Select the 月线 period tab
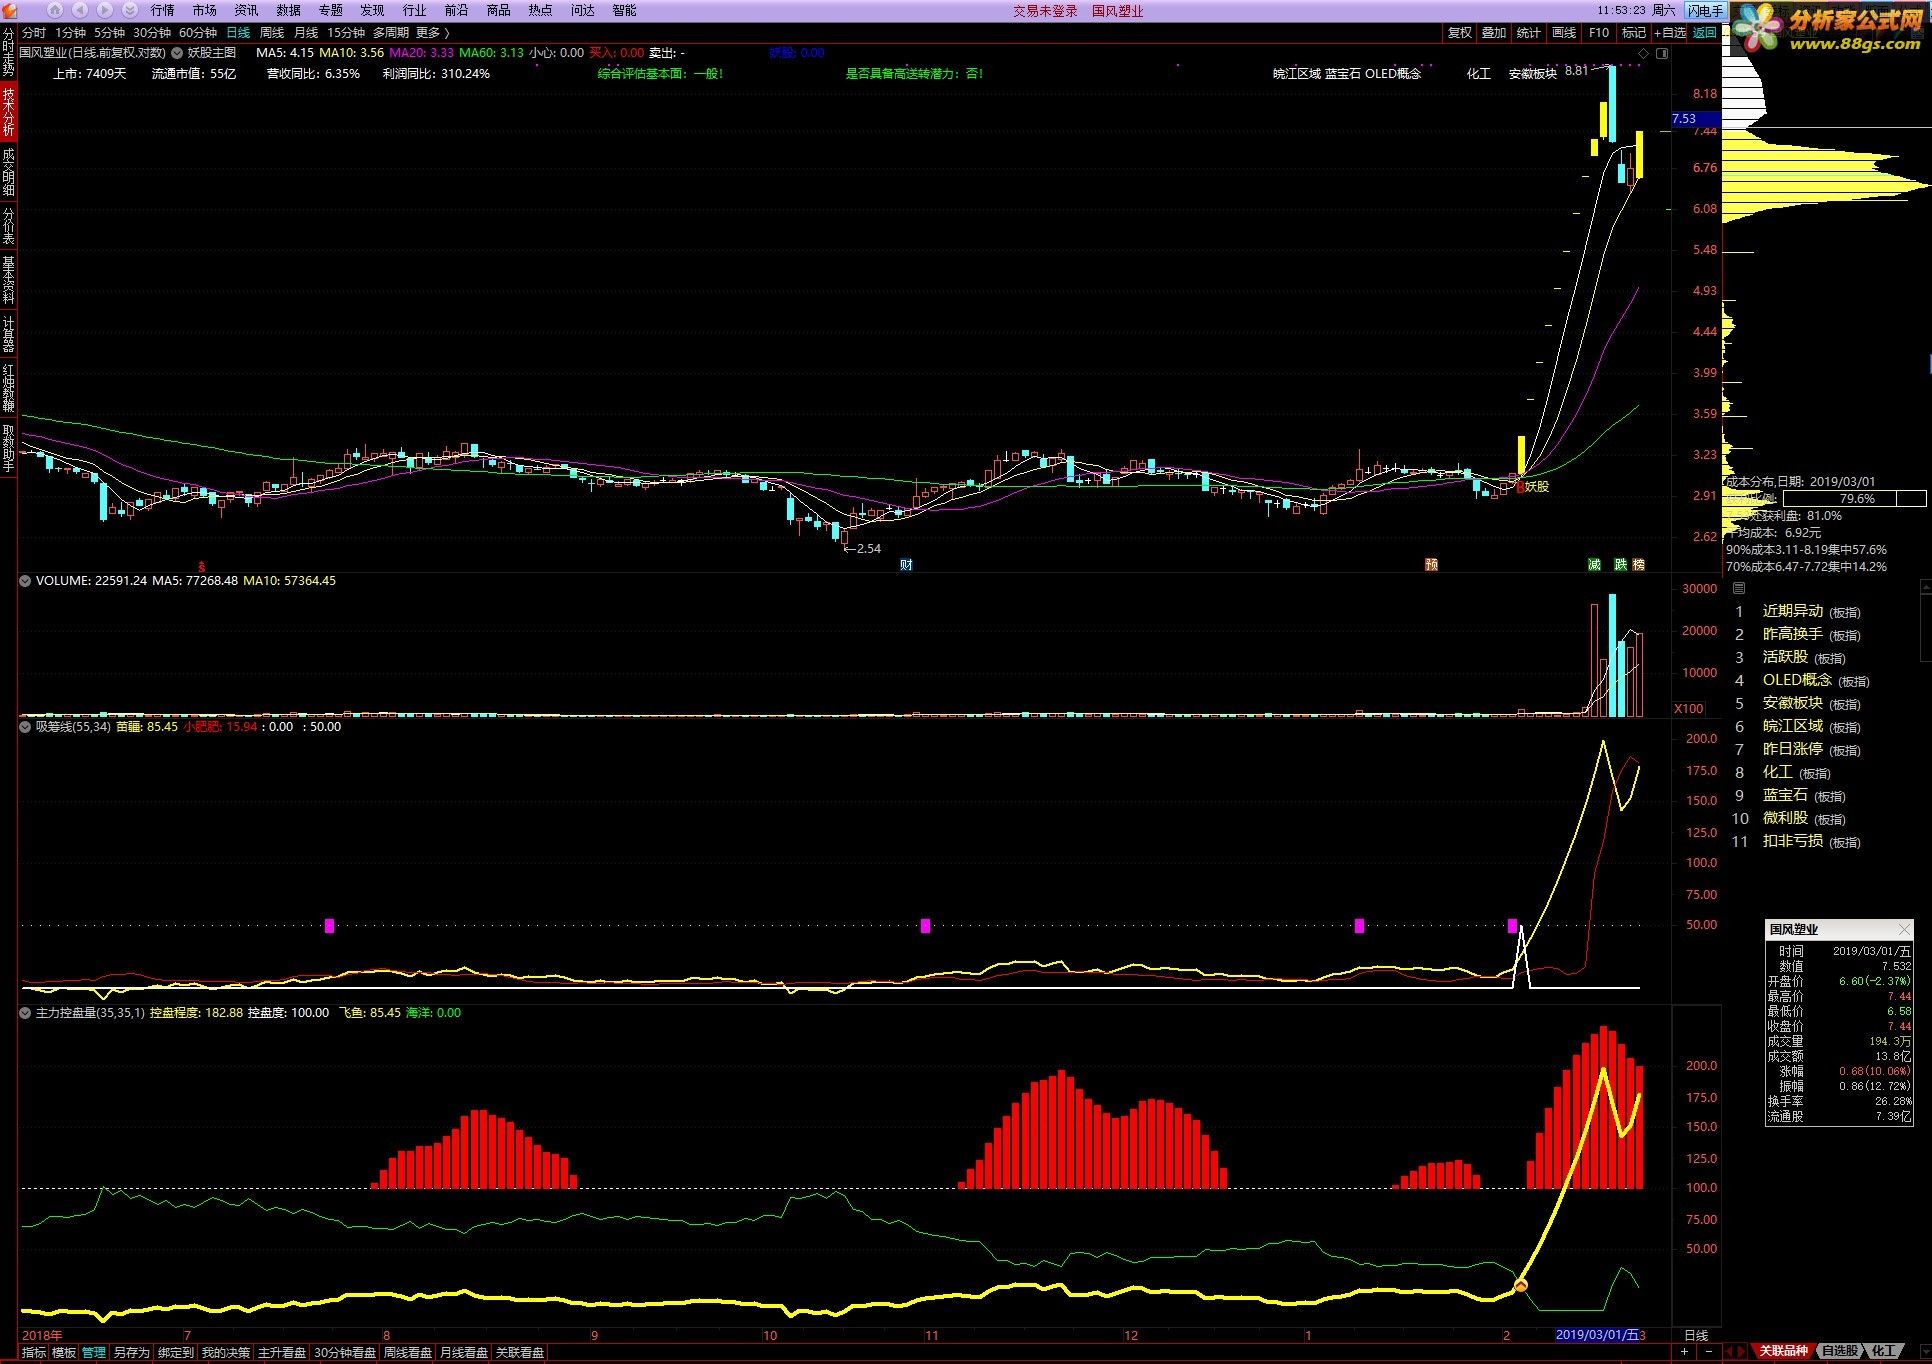Viewport: 1932px width, 1364px height. coord(305,33)
